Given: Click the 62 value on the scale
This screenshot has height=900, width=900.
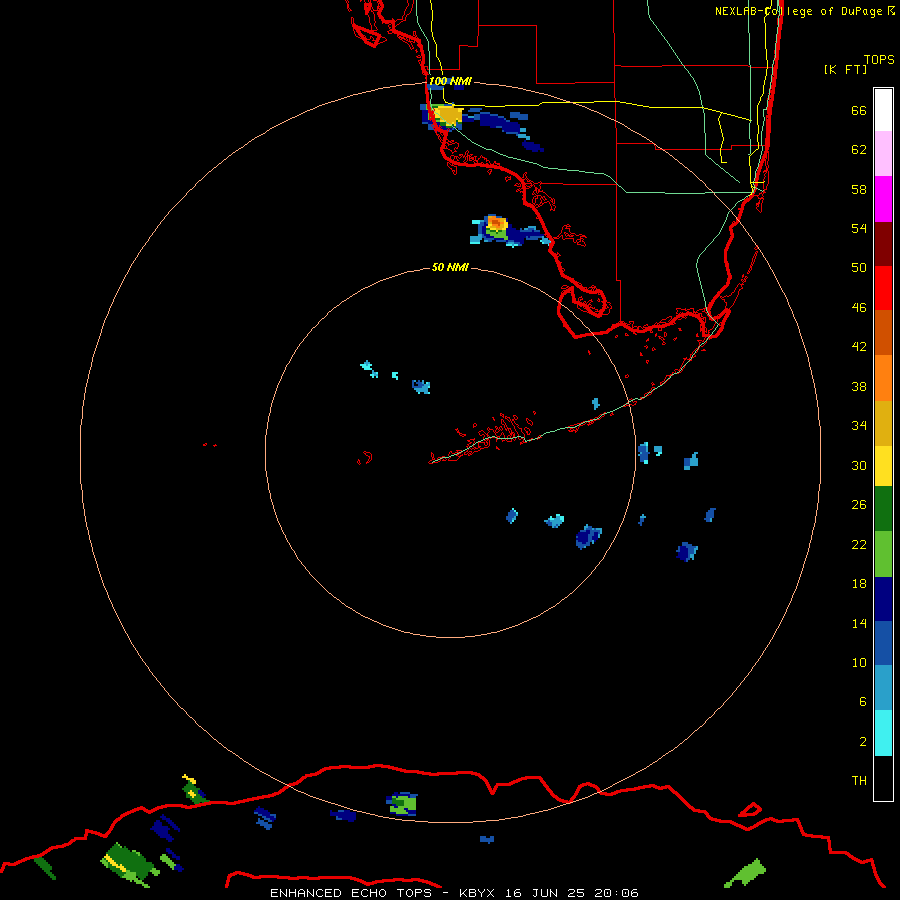Looking at the screenshot, I should [x=859, y=150].
